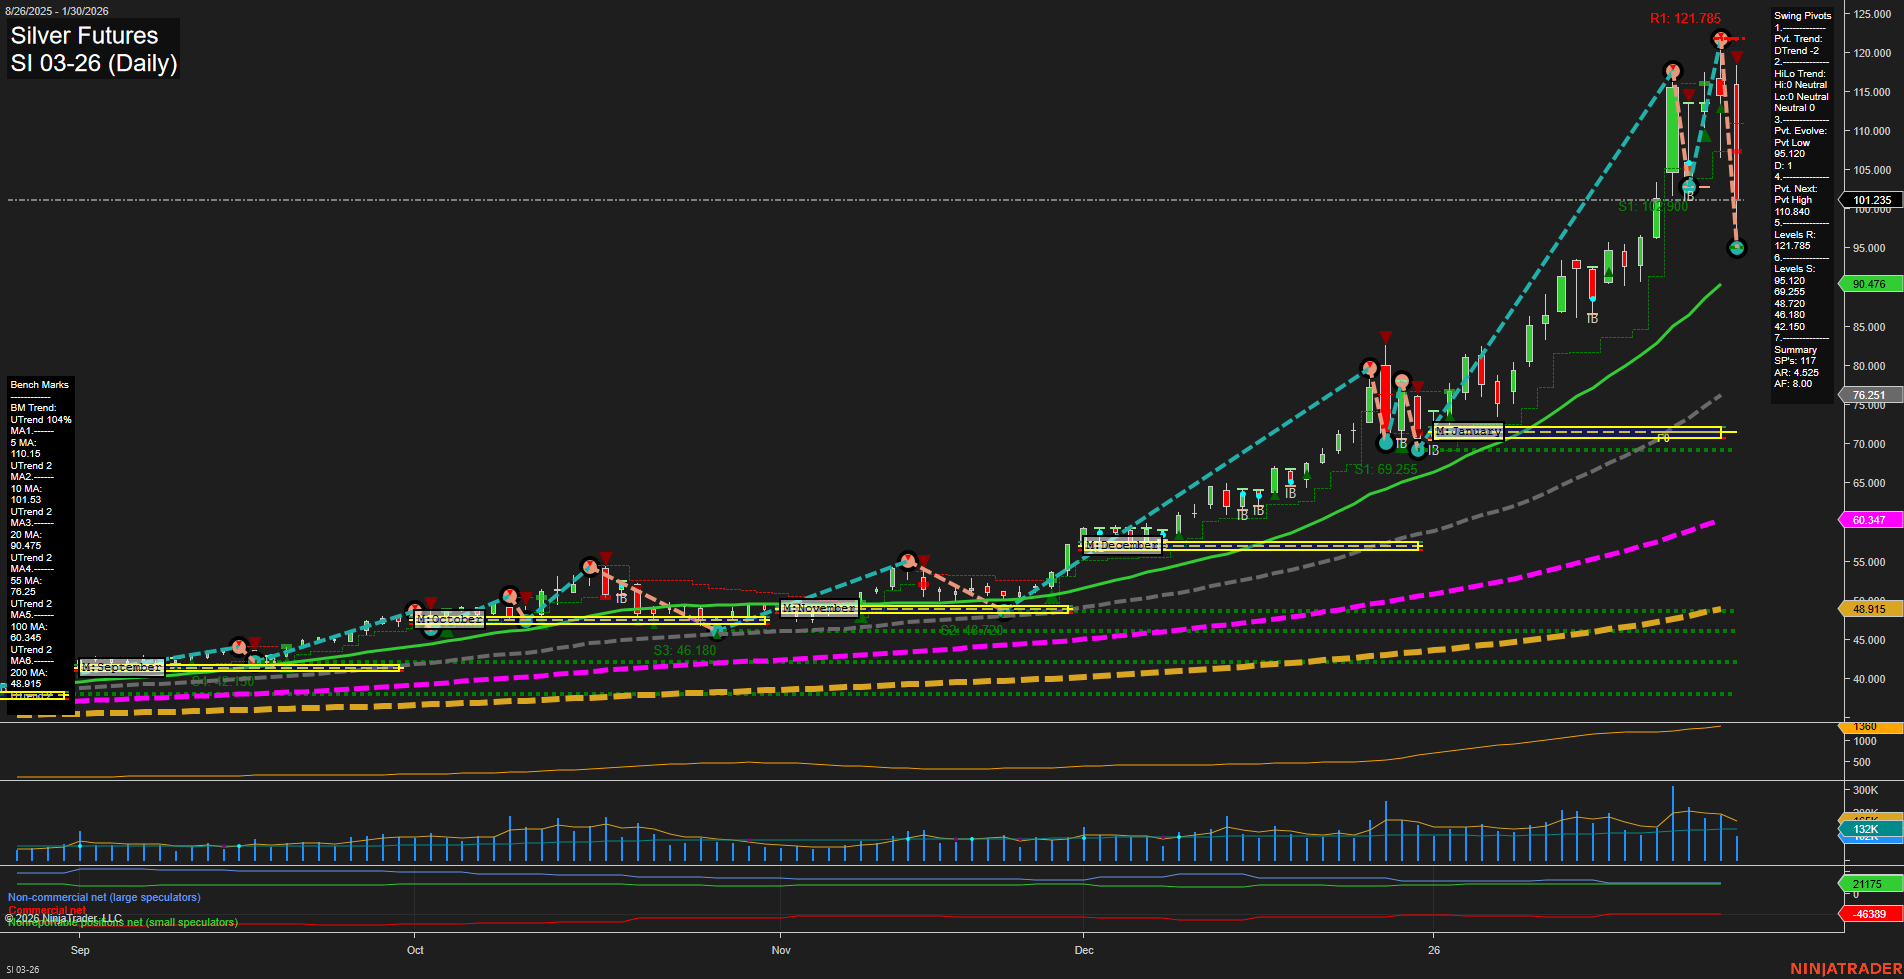Screen dimensions: 1904x979
Task: Click the globe pivot marker at the R1 121.785 peak
Action: click(1721, 39)
